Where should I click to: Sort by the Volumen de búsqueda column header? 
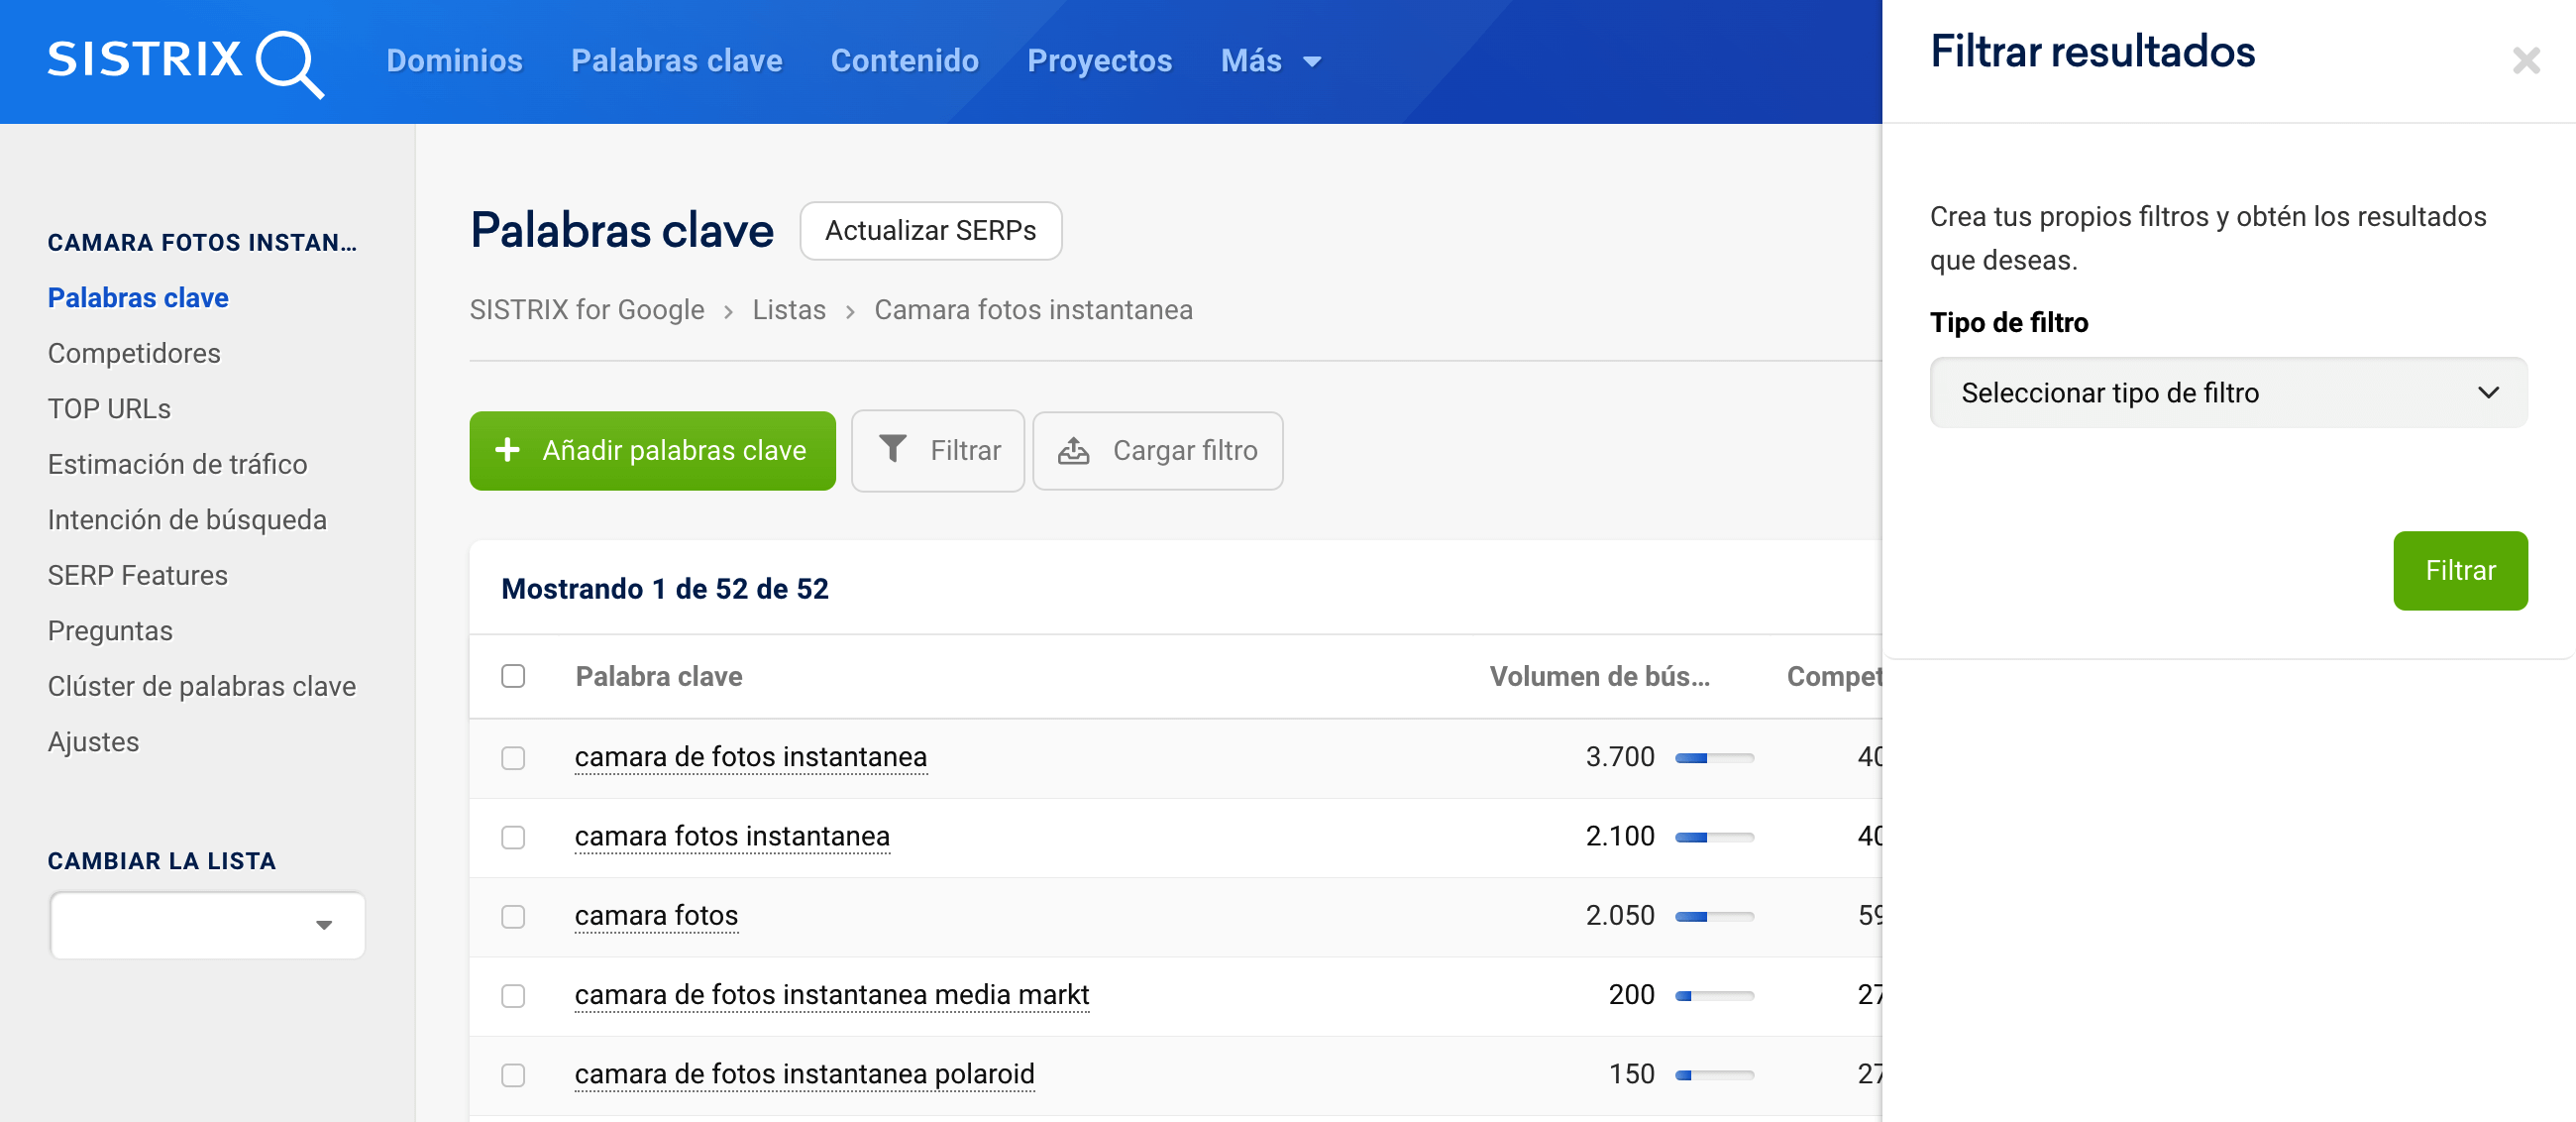[x=1598, y=676]
